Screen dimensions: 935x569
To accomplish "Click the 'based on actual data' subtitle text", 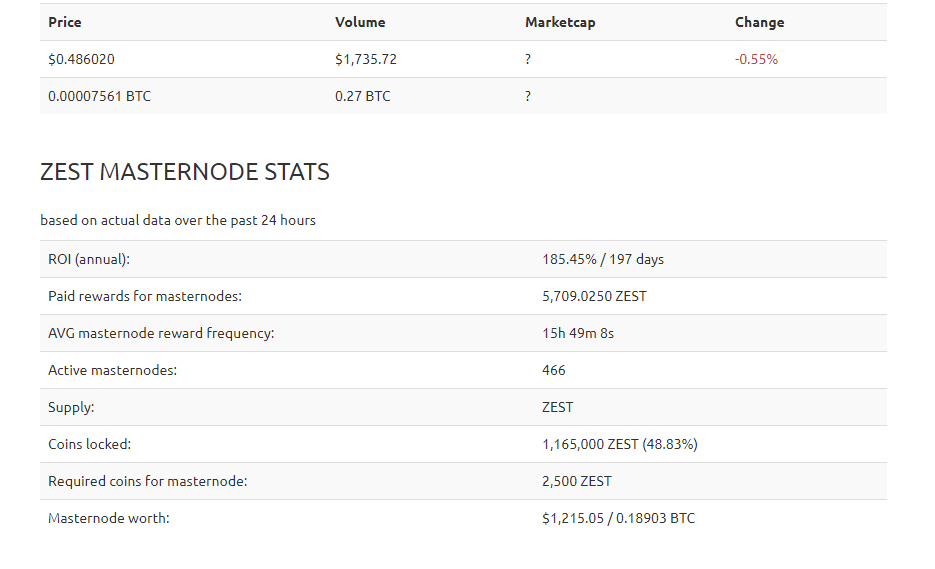I will point(178,220).
